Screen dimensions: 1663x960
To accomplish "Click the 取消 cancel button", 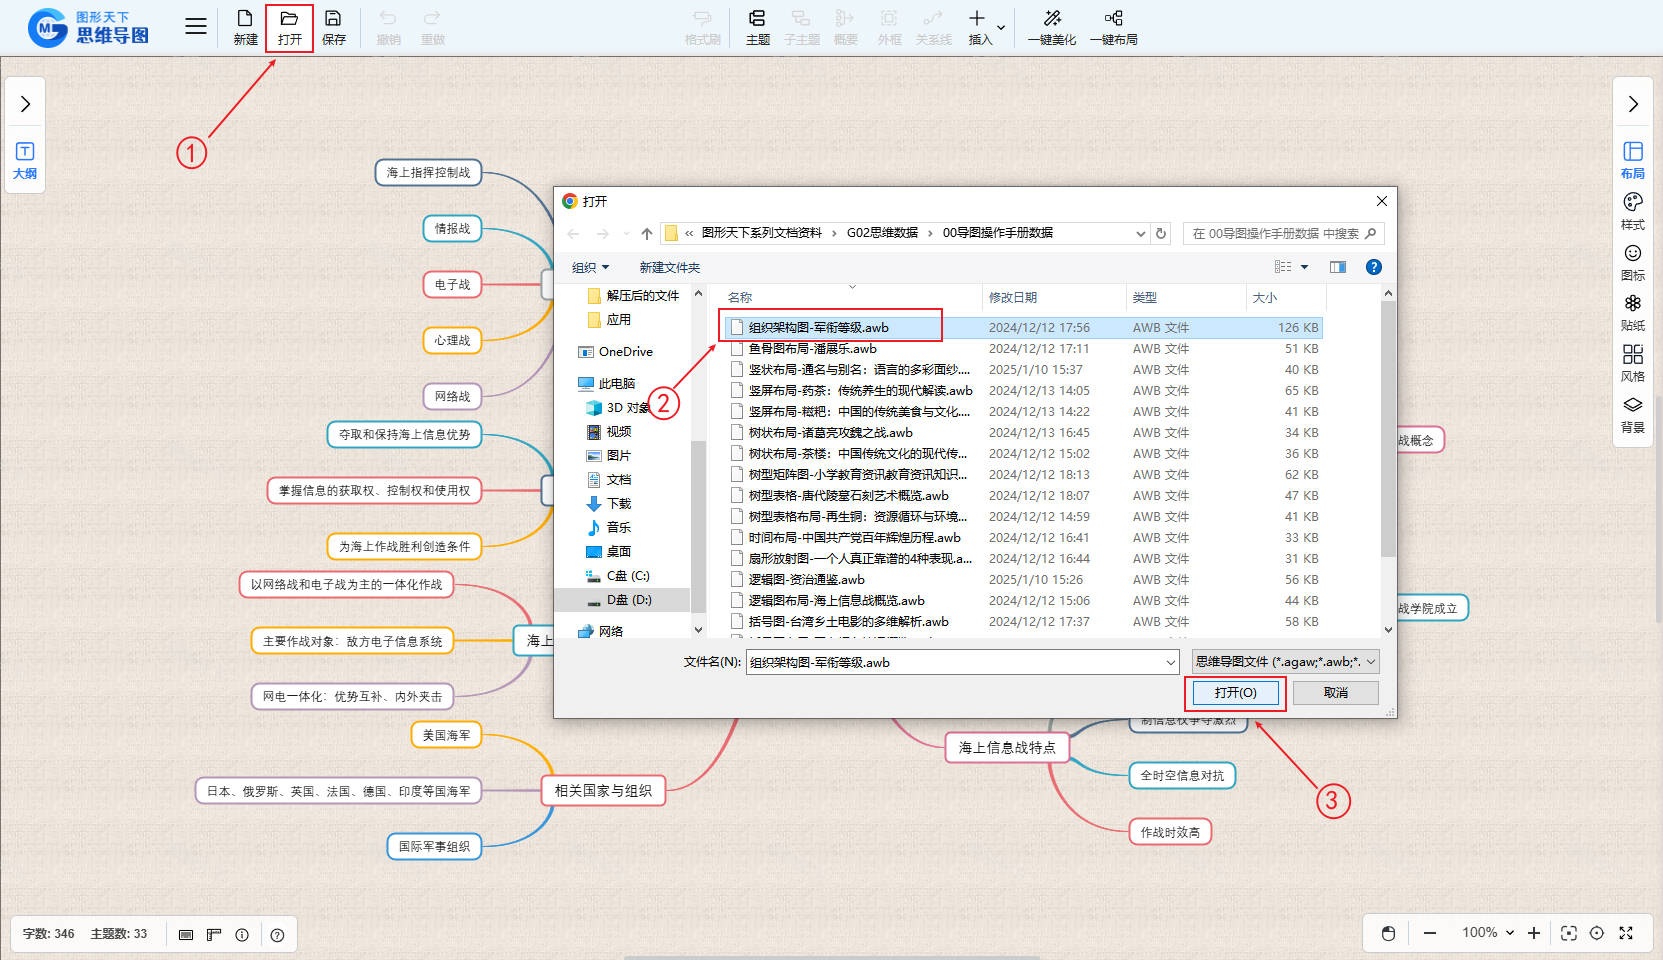I will point(1335,693).
